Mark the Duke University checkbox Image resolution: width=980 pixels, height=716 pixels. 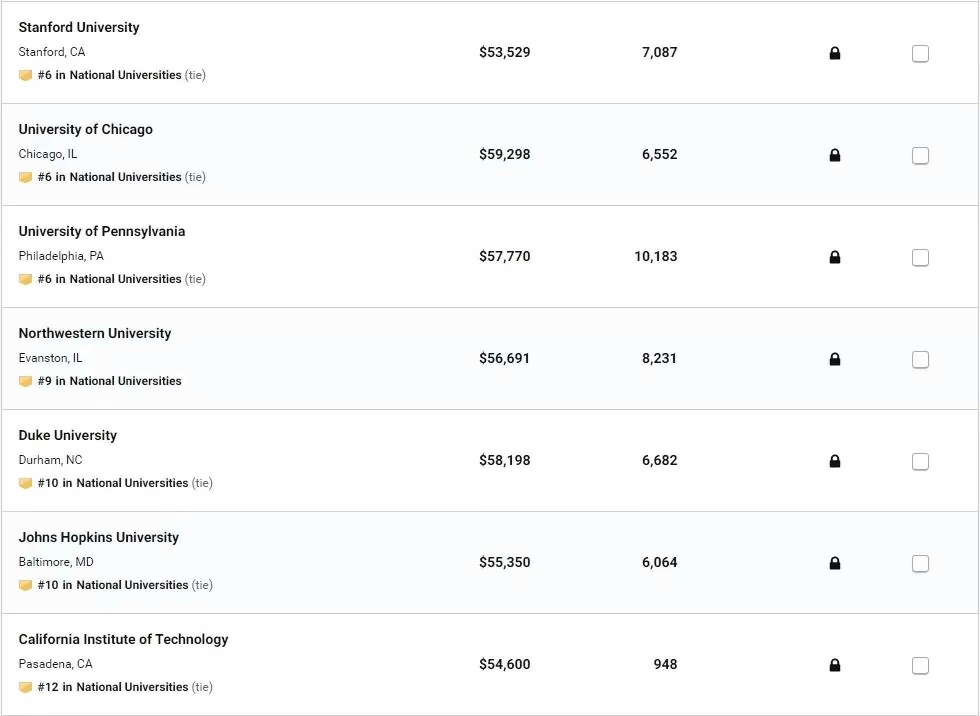(920, 462)
